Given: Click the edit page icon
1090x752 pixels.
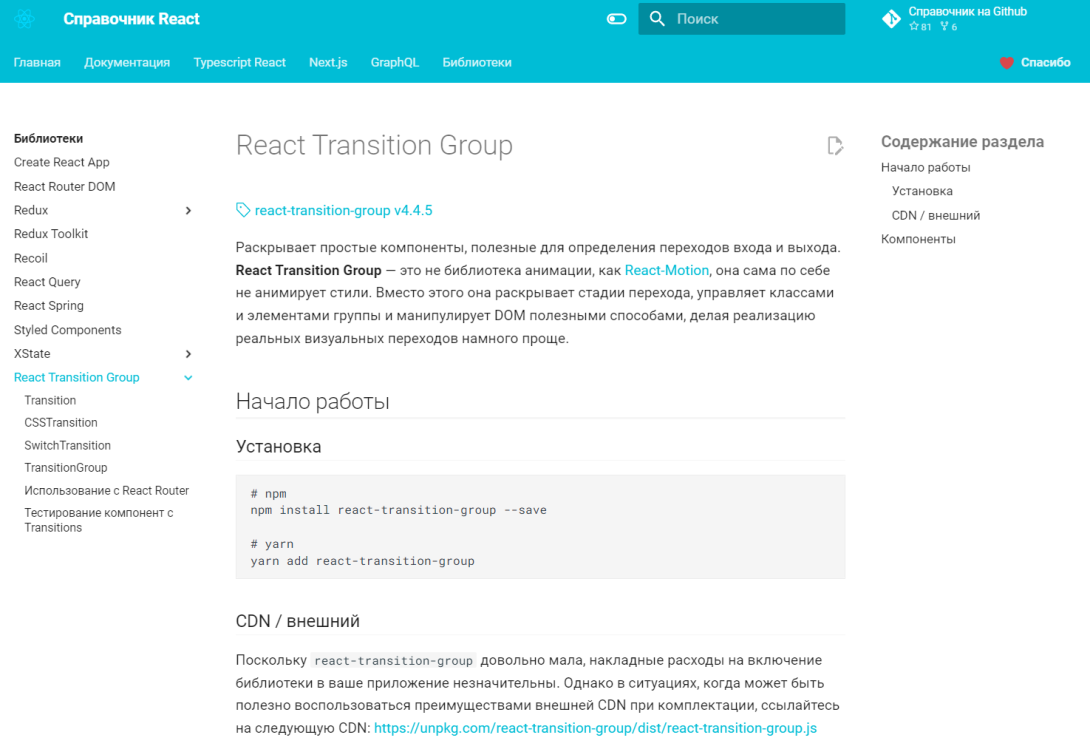Looking at the screenshot, I should [835, 145].
